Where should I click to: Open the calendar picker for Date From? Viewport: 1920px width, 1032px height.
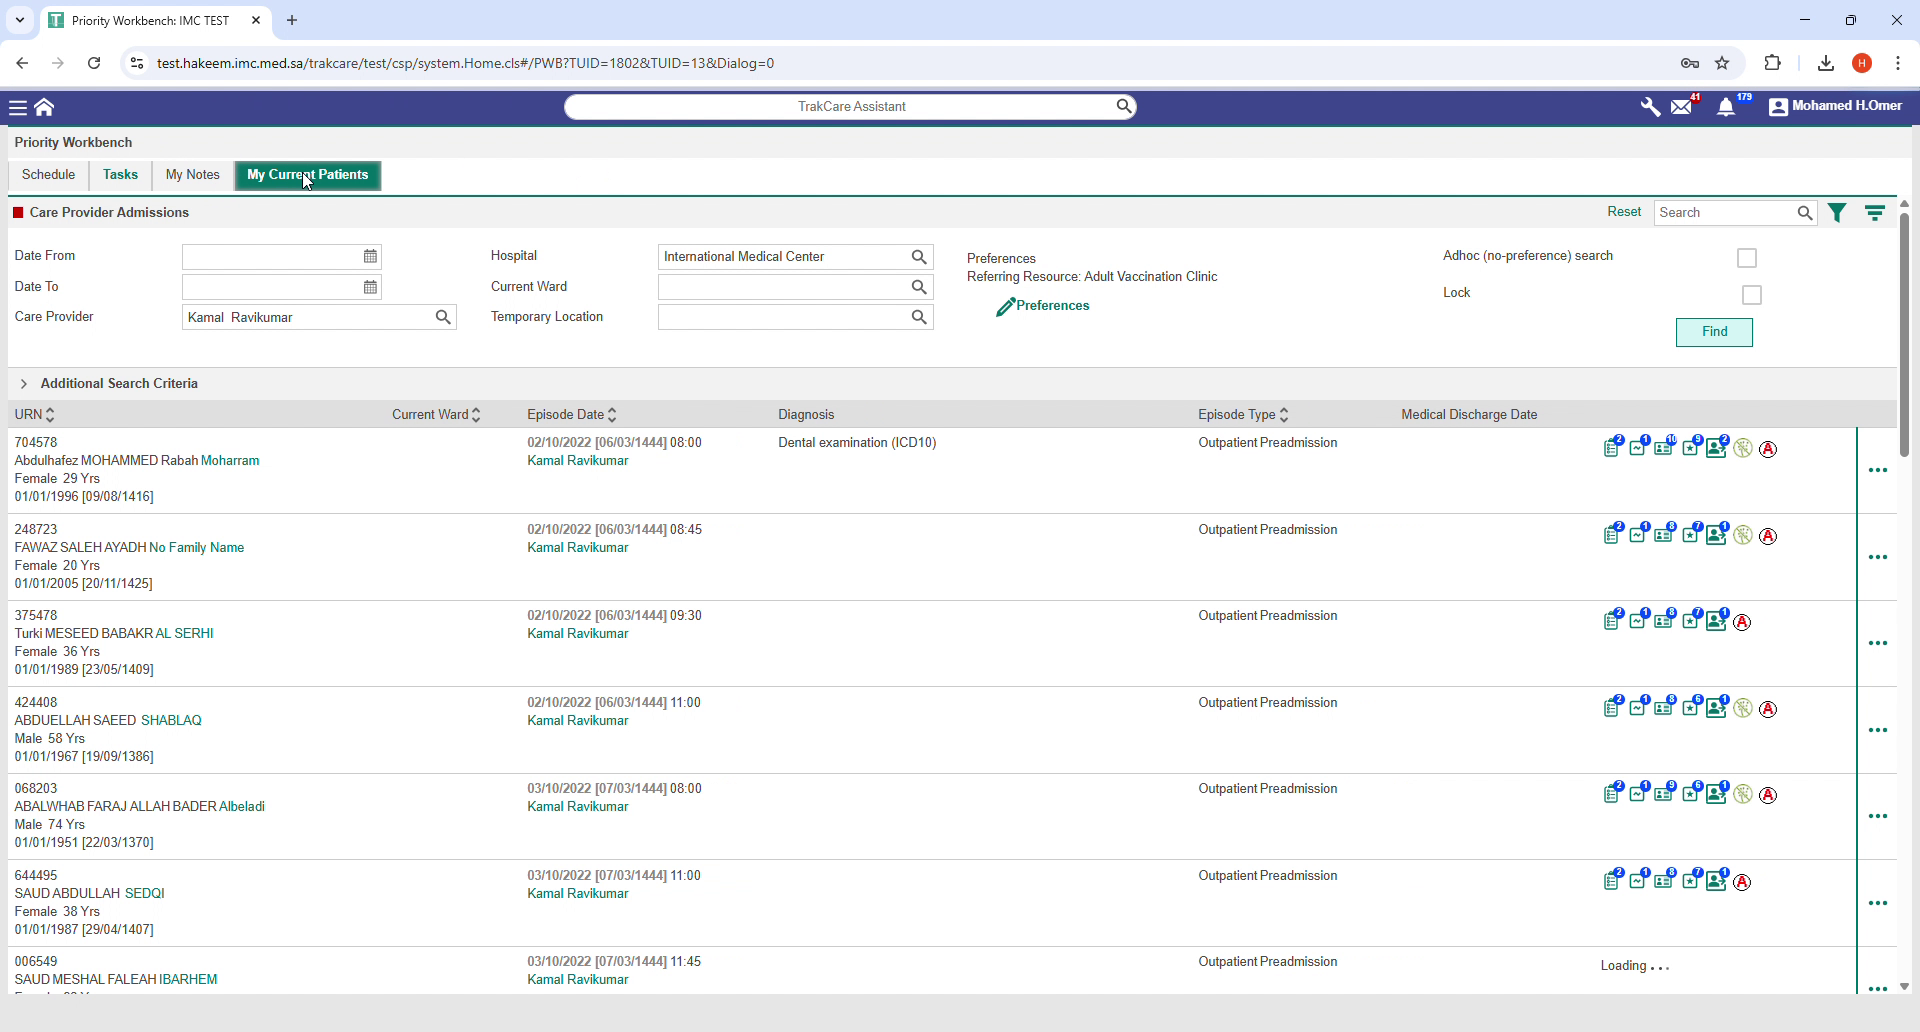pyautogui.click(x=369, y=257)
